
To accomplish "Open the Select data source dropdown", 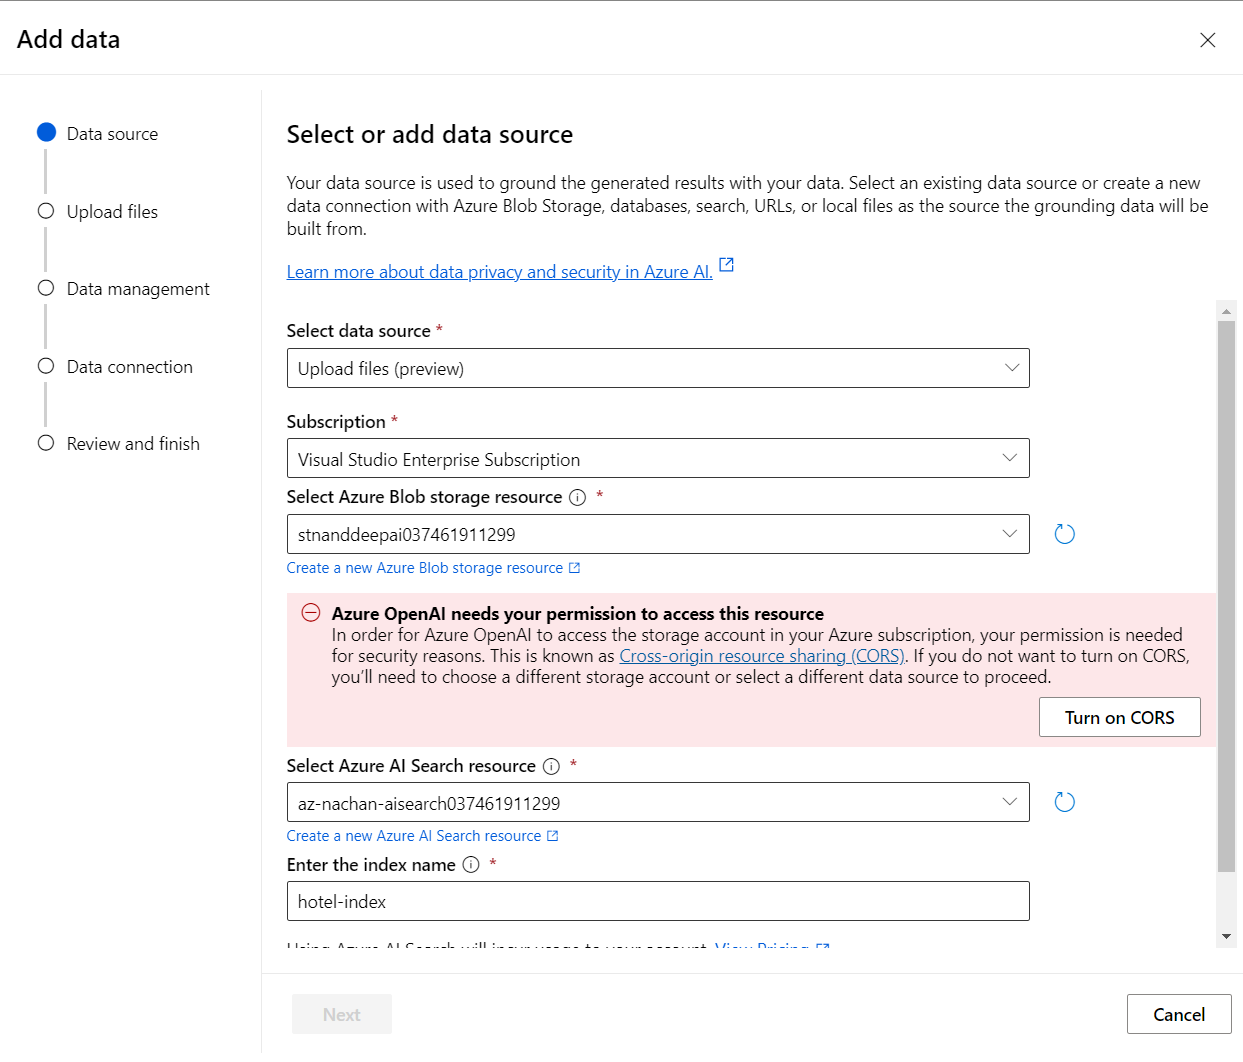I will click(657, 368).
